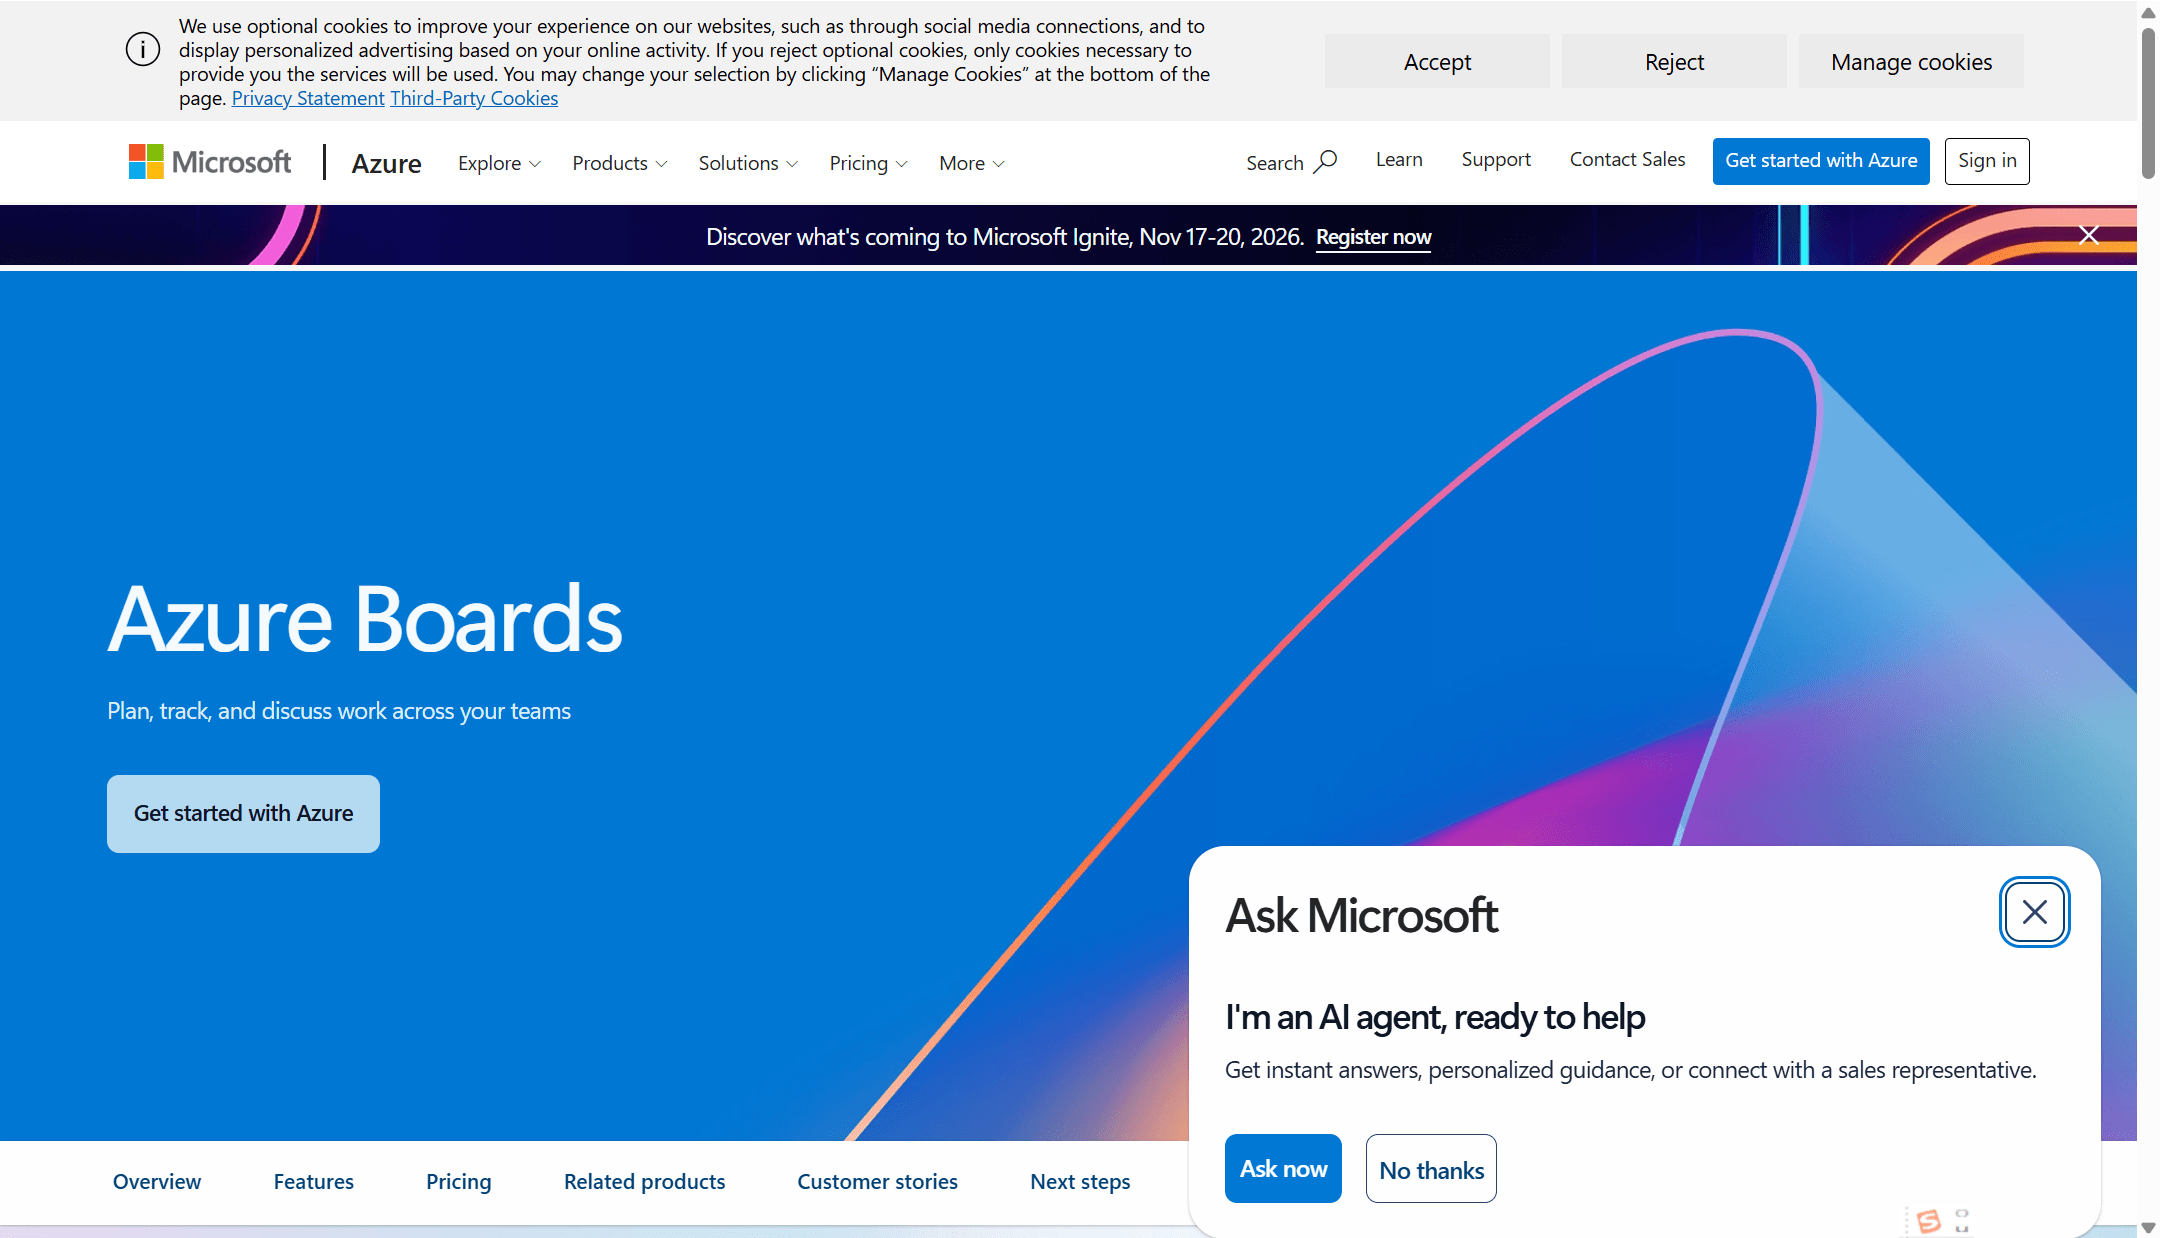Click the orange S icon near dialog corner
This screenshot has height=1238, width=2160.
1929,1221
